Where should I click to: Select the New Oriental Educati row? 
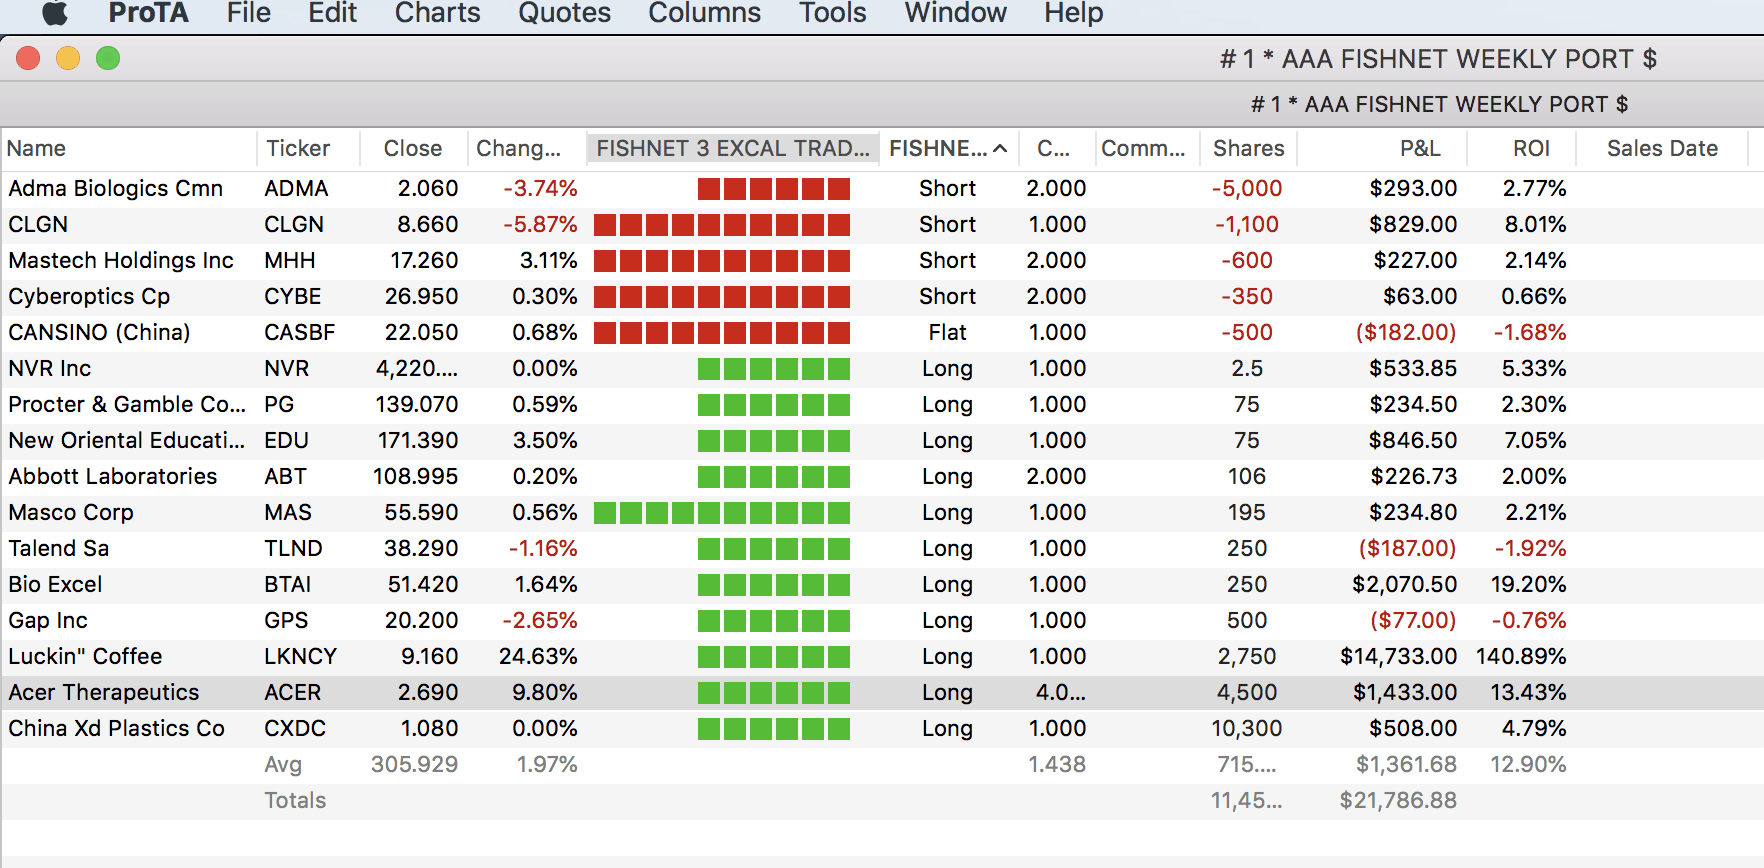pos(882,440)
